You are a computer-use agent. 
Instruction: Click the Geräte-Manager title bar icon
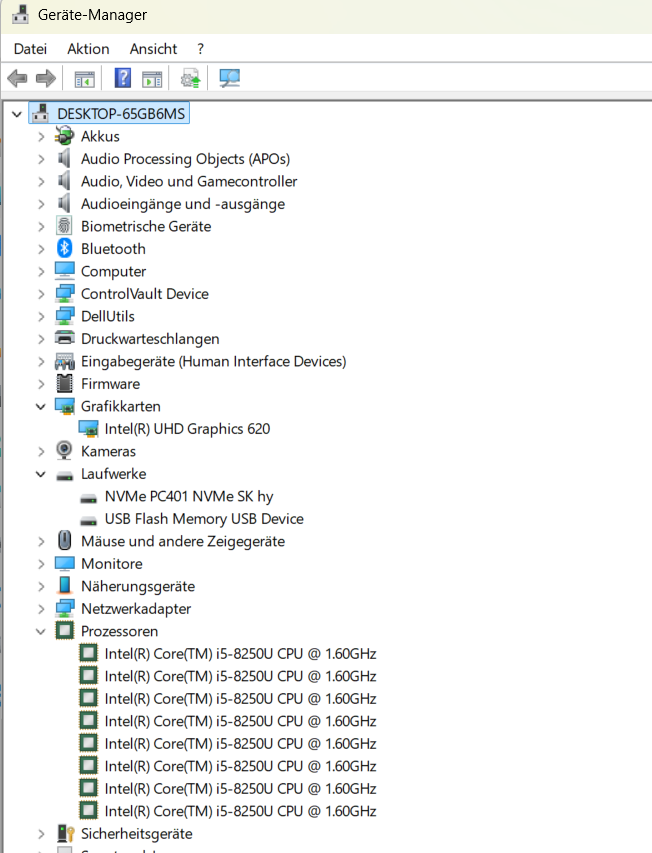click(20, 14)
